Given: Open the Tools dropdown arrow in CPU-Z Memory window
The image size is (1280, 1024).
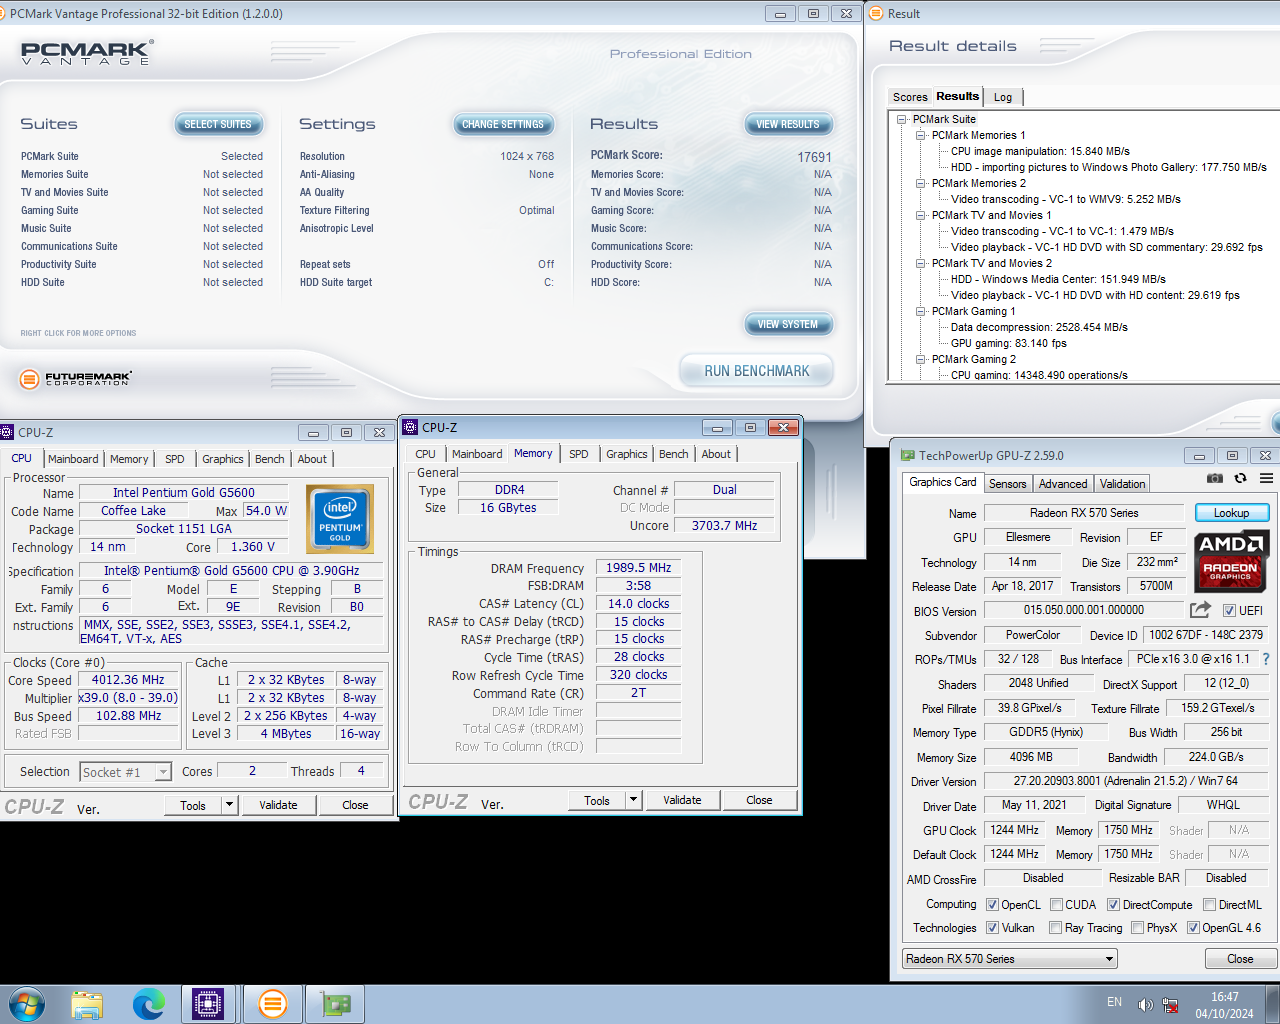Looking at the screenshot, I should point(633,800).
